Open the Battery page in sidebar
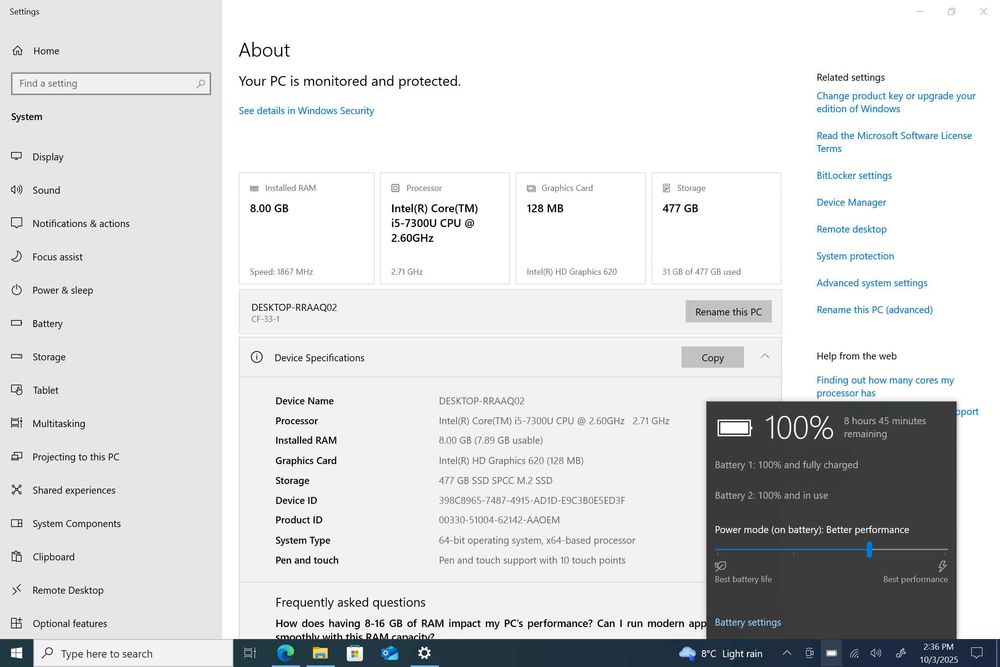Viewport: 1000px width, 667px height. pos(47,323)
